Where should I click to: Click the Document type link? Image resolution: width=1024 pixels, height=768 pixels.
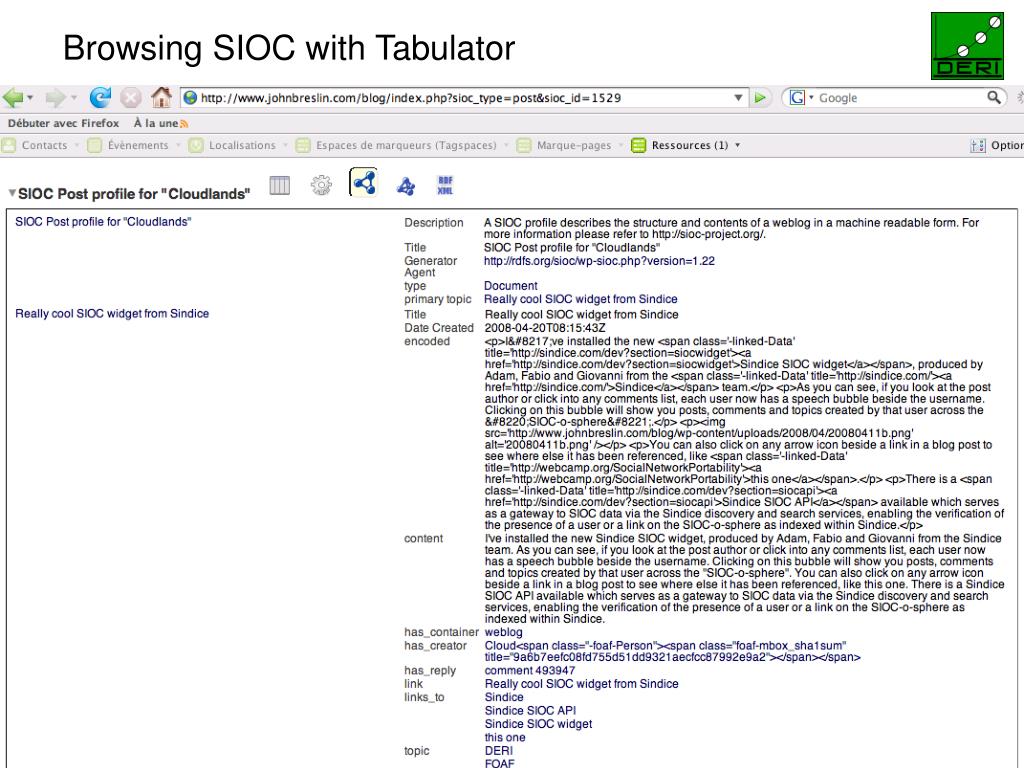pyautogui.click(x=510, y=286)
